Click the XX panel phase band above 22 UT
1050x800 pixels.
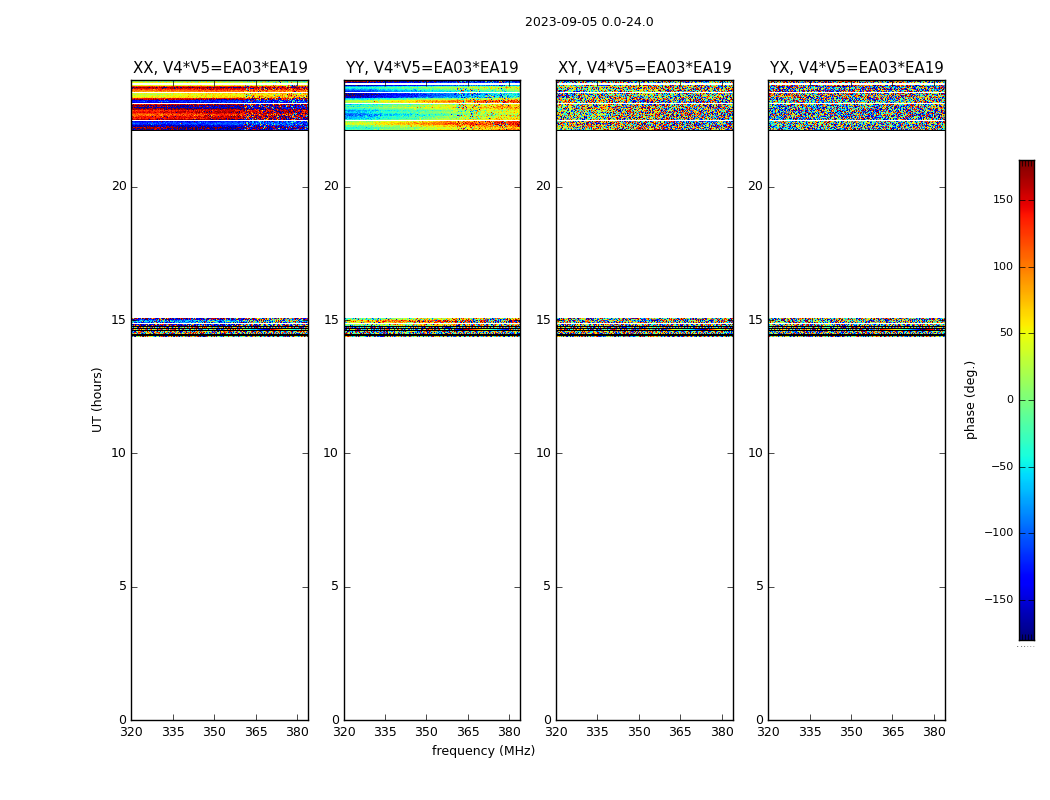coord(220,105)
